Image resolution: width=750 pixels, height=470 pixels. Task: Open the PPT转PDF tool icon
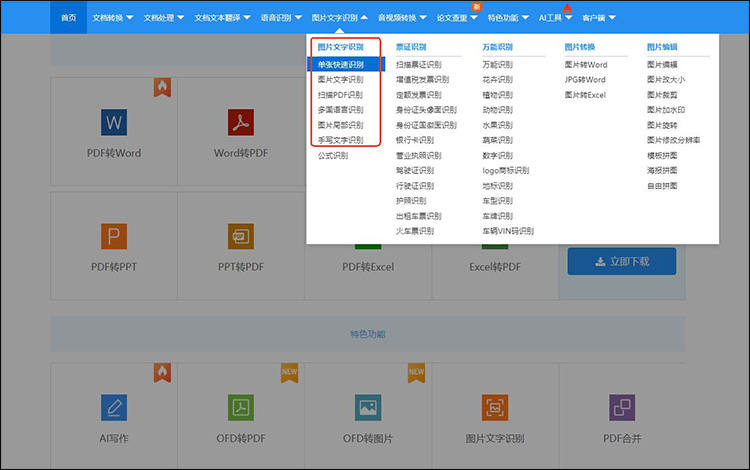241,236
